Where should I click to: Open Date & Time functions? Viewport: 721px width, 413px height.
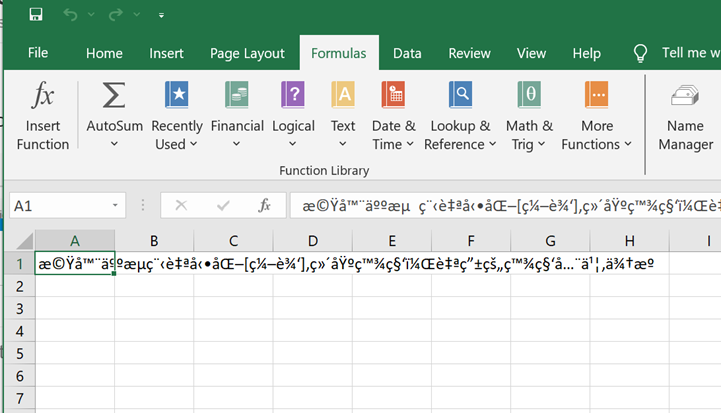(x=393, y=97)
